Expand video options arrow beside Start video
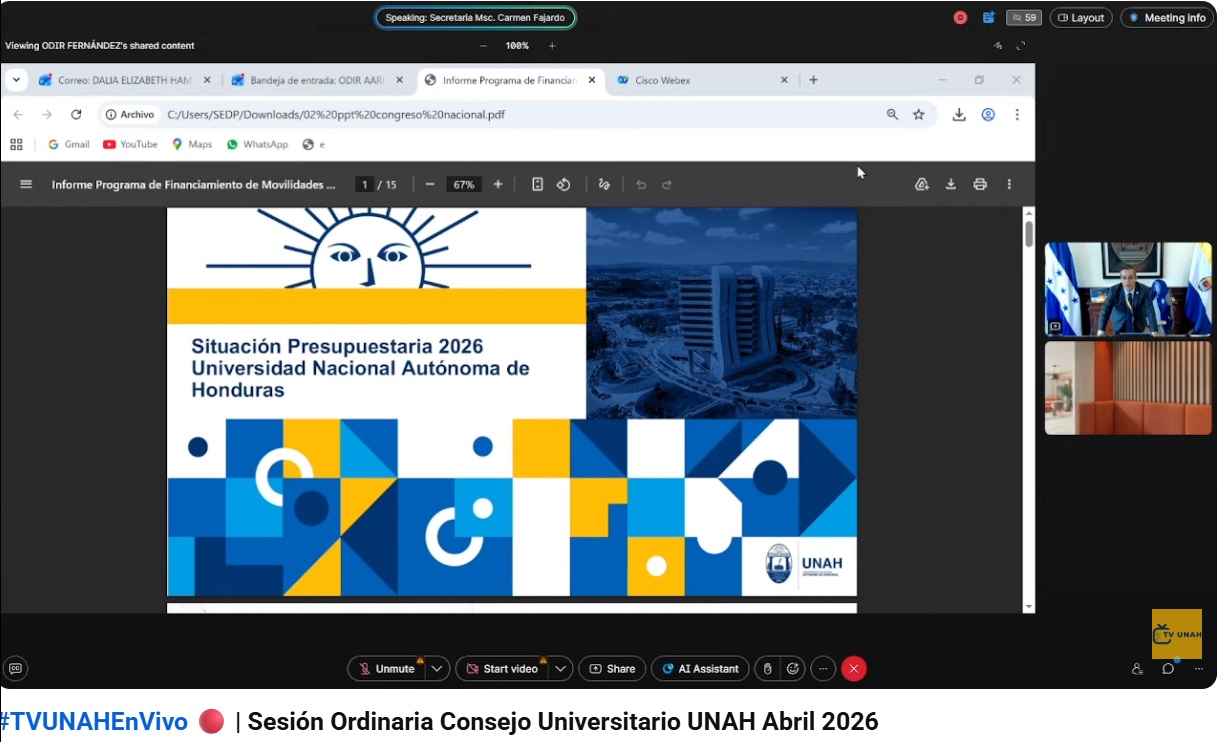 click(560, 669)
